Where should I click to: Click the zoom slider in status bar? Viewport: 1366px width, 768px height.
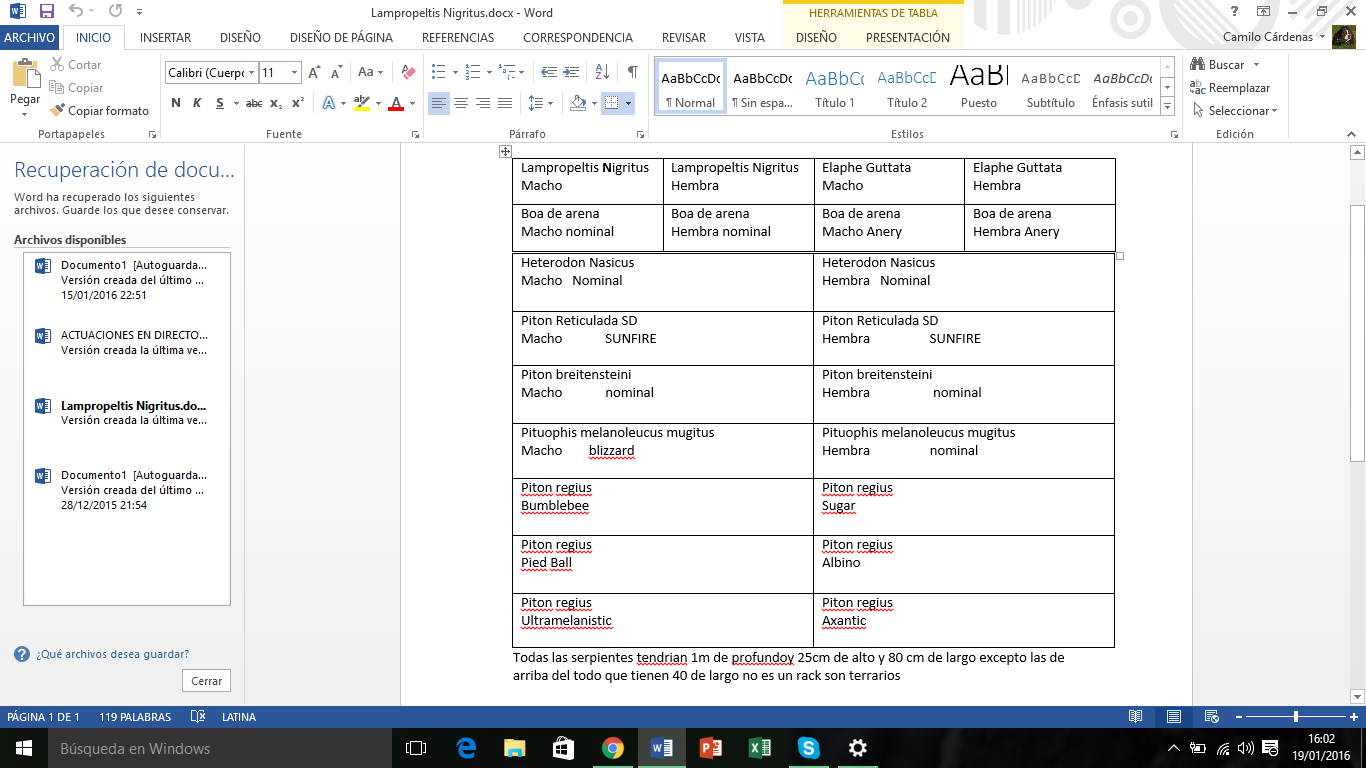pos(1296,717)
